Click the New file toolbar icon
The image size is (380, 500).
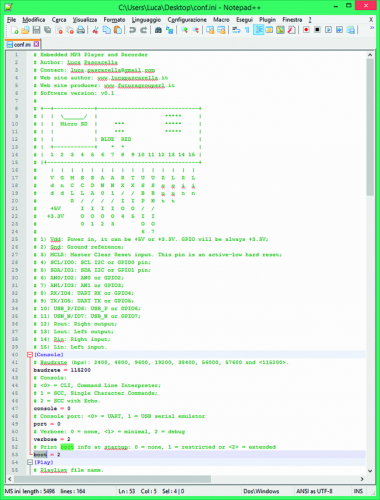pyautogui.click(x=15, y=30)
